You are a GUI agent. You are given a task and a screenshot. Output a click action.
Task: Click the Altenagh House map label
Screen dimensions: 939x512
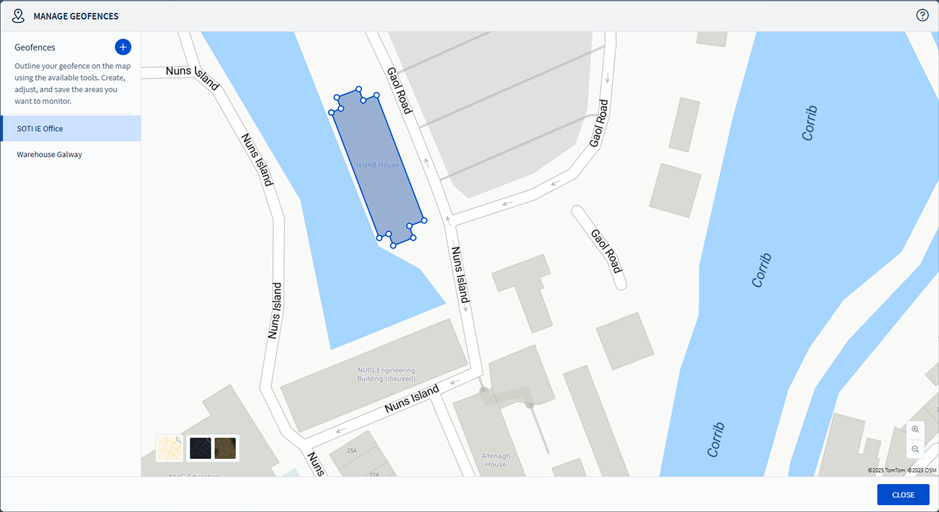click(x=495, y=460)
